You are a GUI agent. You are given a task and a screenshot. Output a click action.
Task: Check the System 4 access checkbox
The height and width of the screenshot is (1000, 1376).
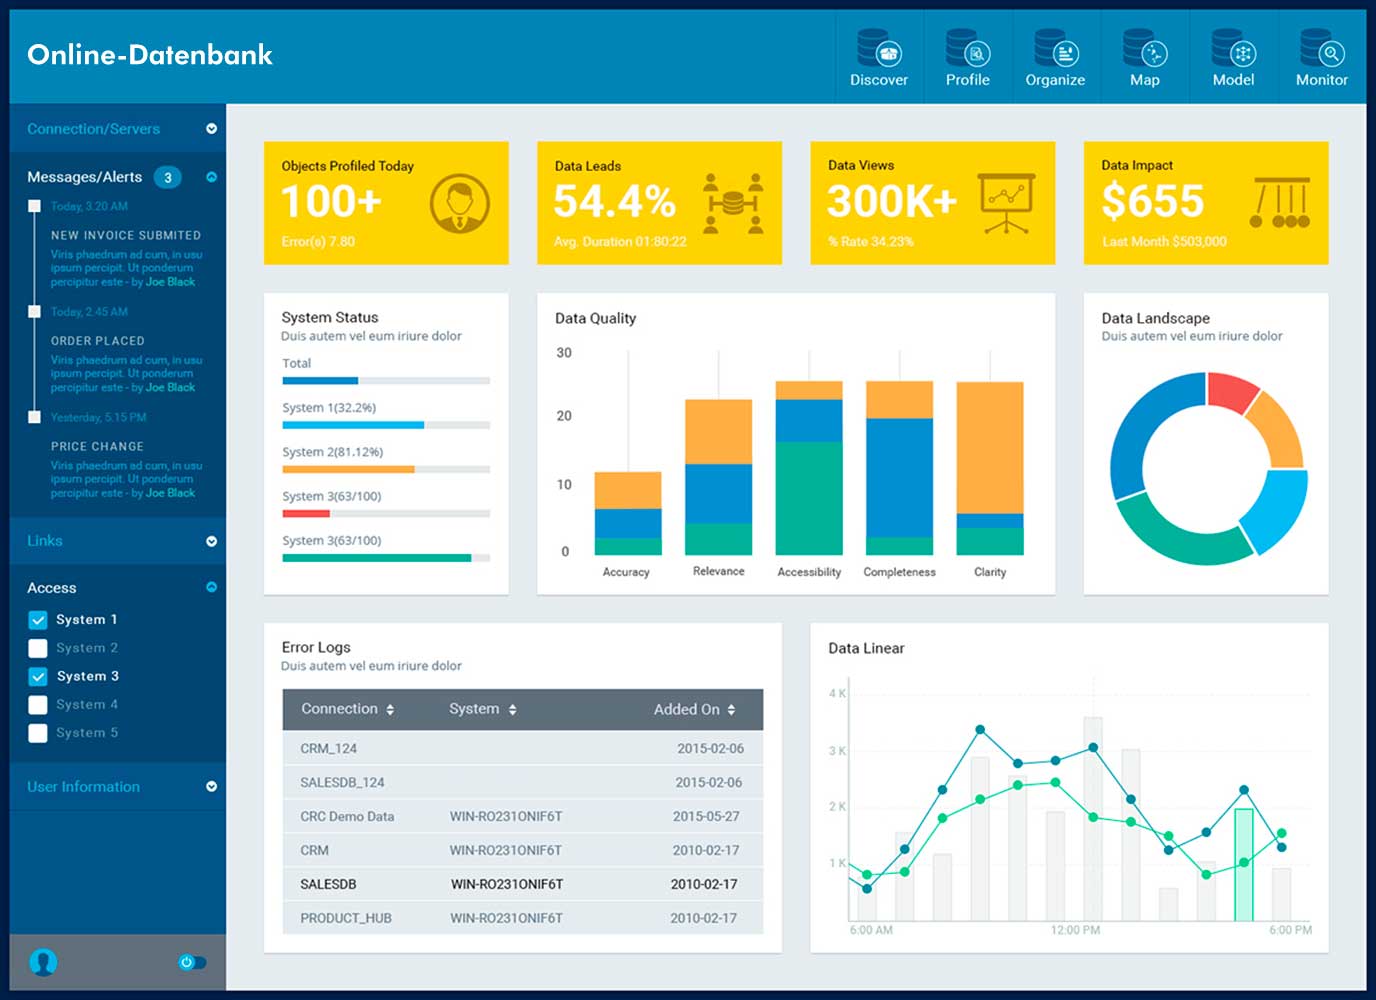[x=38, y=705]
